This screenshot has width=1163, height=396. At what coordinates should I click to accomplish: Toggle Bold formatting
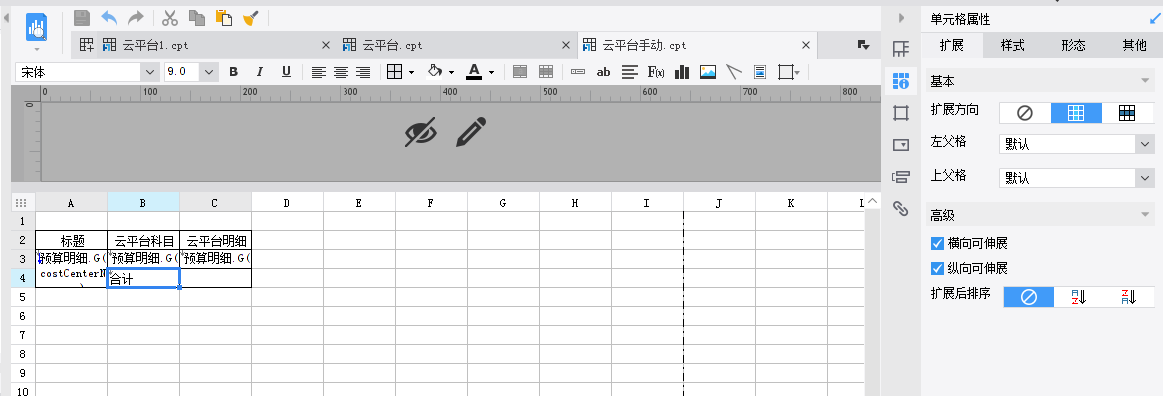click(234, 72)
